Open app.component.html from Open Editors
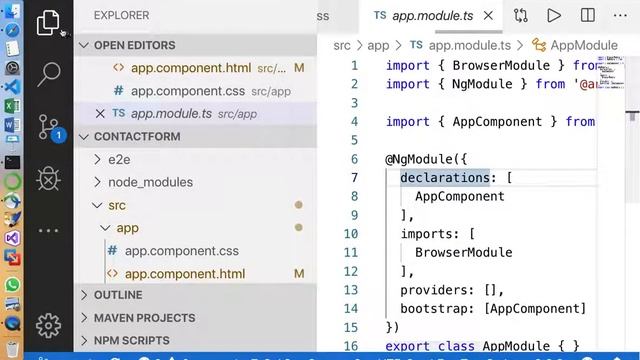The width and height of the screenshot is (640, 360). (196, 68)
